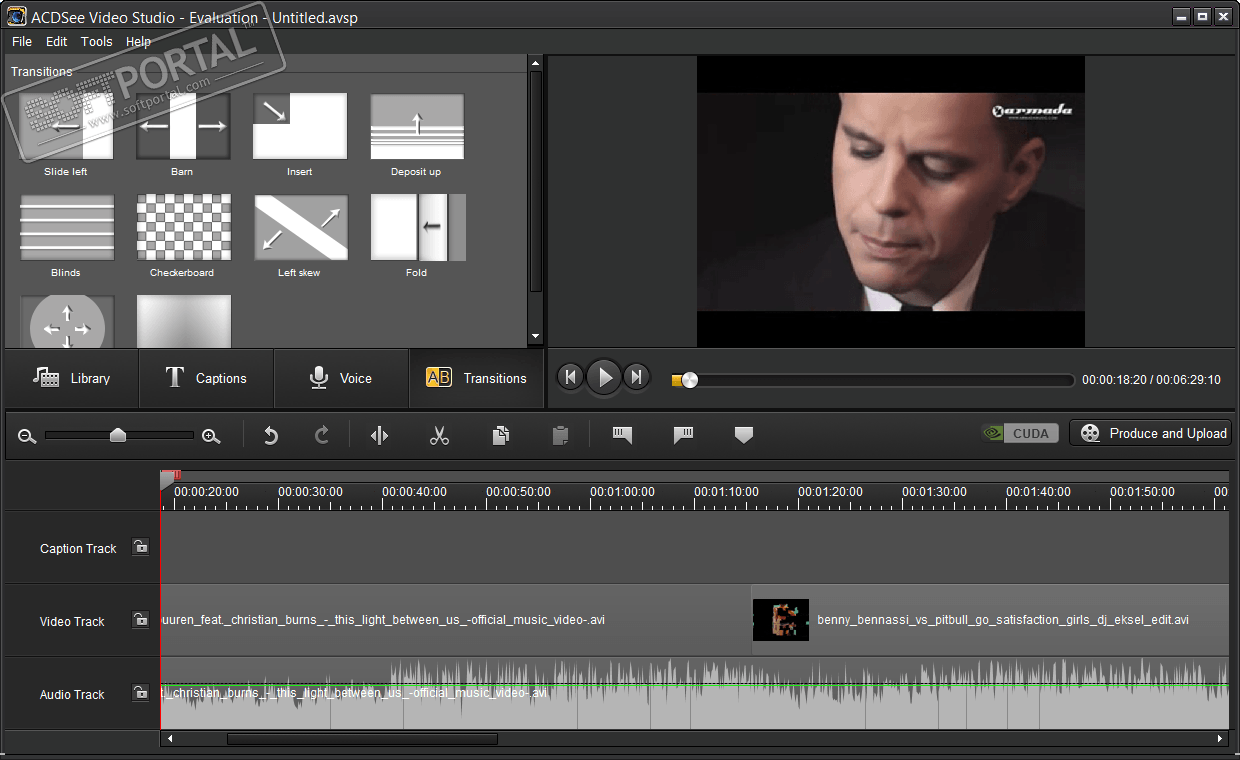Screen dimensions: 1240x760
Task: Click the transitions panel vertical scrollbar thumb
Action: point(535,181)
